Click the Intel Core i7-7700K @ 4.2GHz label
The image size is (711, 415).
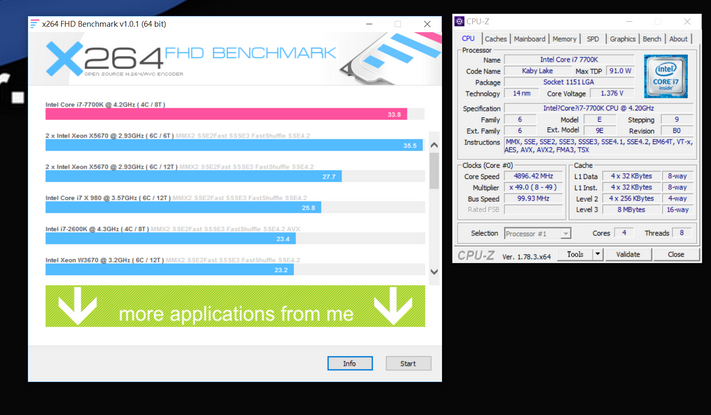tap(105, 104)
